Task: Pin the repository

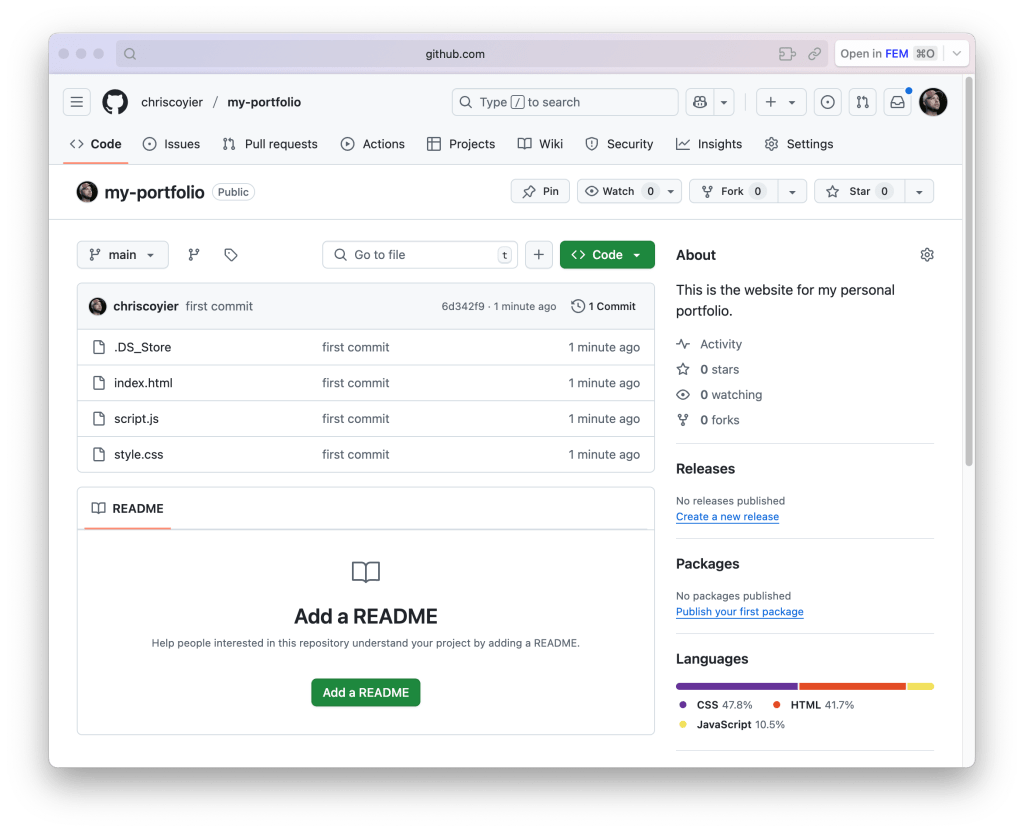Action: [x=540, y=190]
